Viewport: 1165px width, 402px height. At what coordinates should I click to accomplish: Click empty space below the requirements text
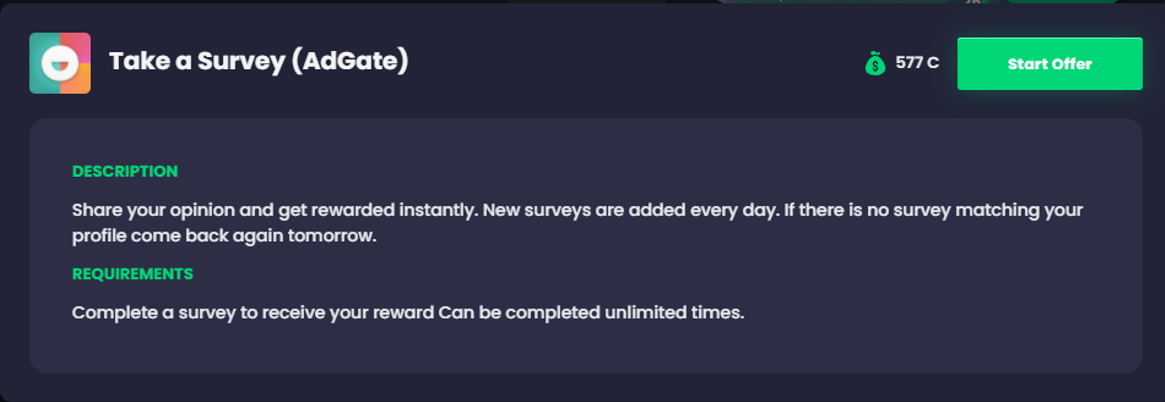pos(585,348)
